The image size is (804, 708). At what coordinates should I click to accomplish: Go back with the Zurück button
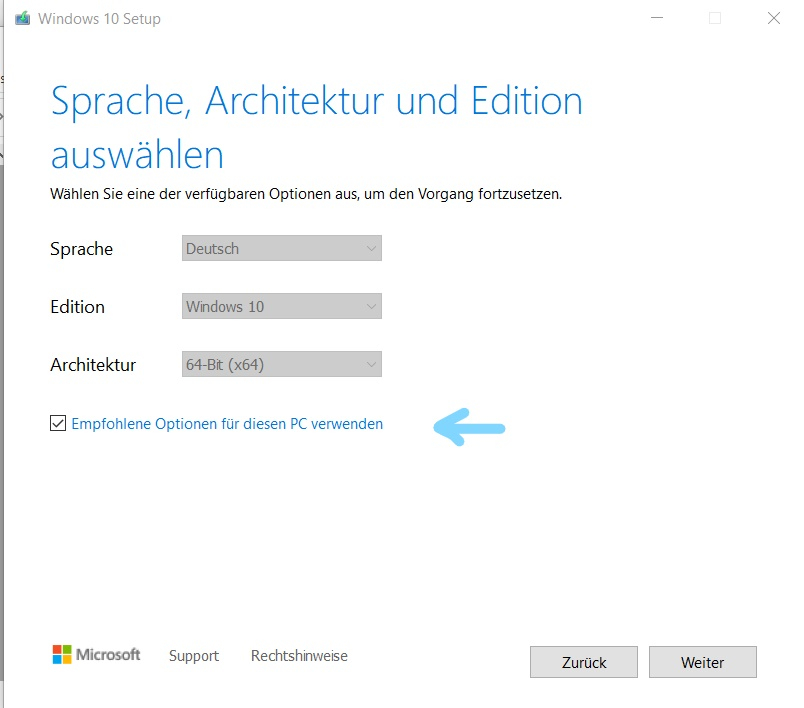[x=584, y=662]
